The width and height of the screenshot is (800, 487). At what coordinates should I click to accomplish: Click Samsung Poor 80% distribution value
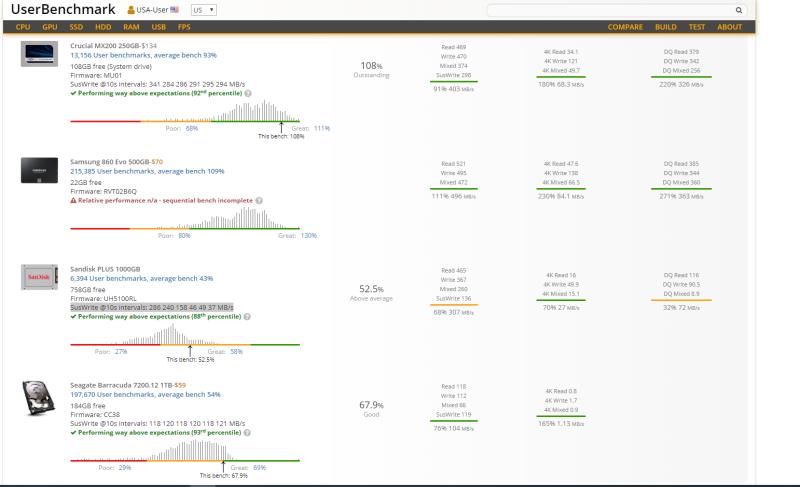point(184,236)
